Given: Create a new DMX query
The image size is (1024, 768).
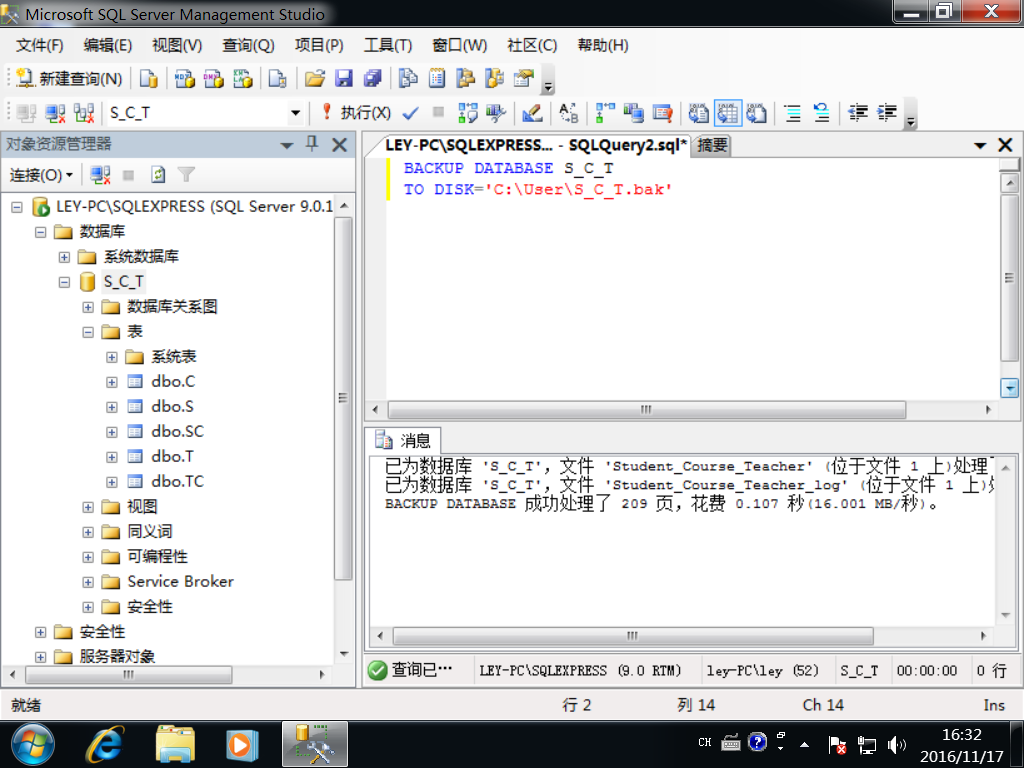Looking at the screenshot, I should [214, 79].
